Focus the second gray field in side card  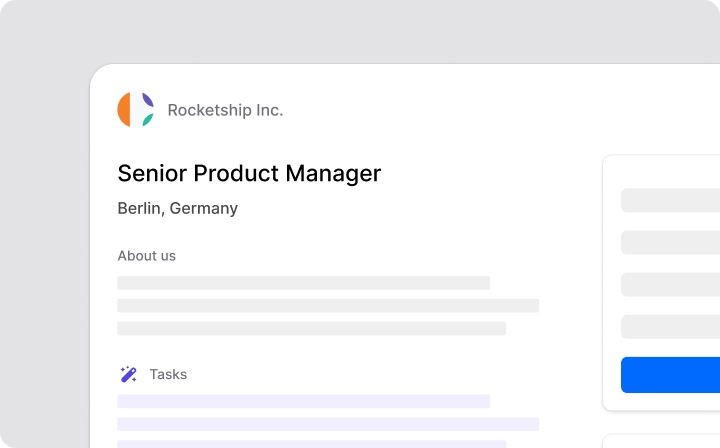coord(670,242)
